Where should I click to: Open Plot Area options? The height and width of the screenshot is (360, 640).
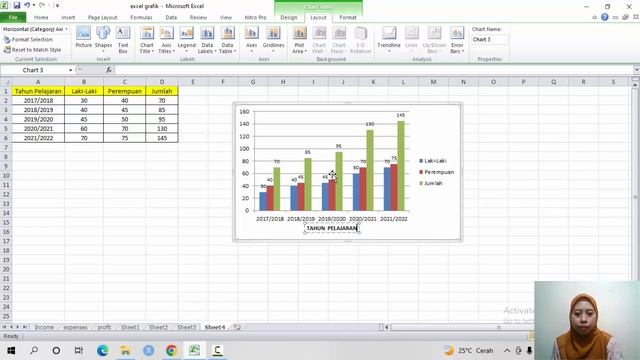tap(299, 39)
